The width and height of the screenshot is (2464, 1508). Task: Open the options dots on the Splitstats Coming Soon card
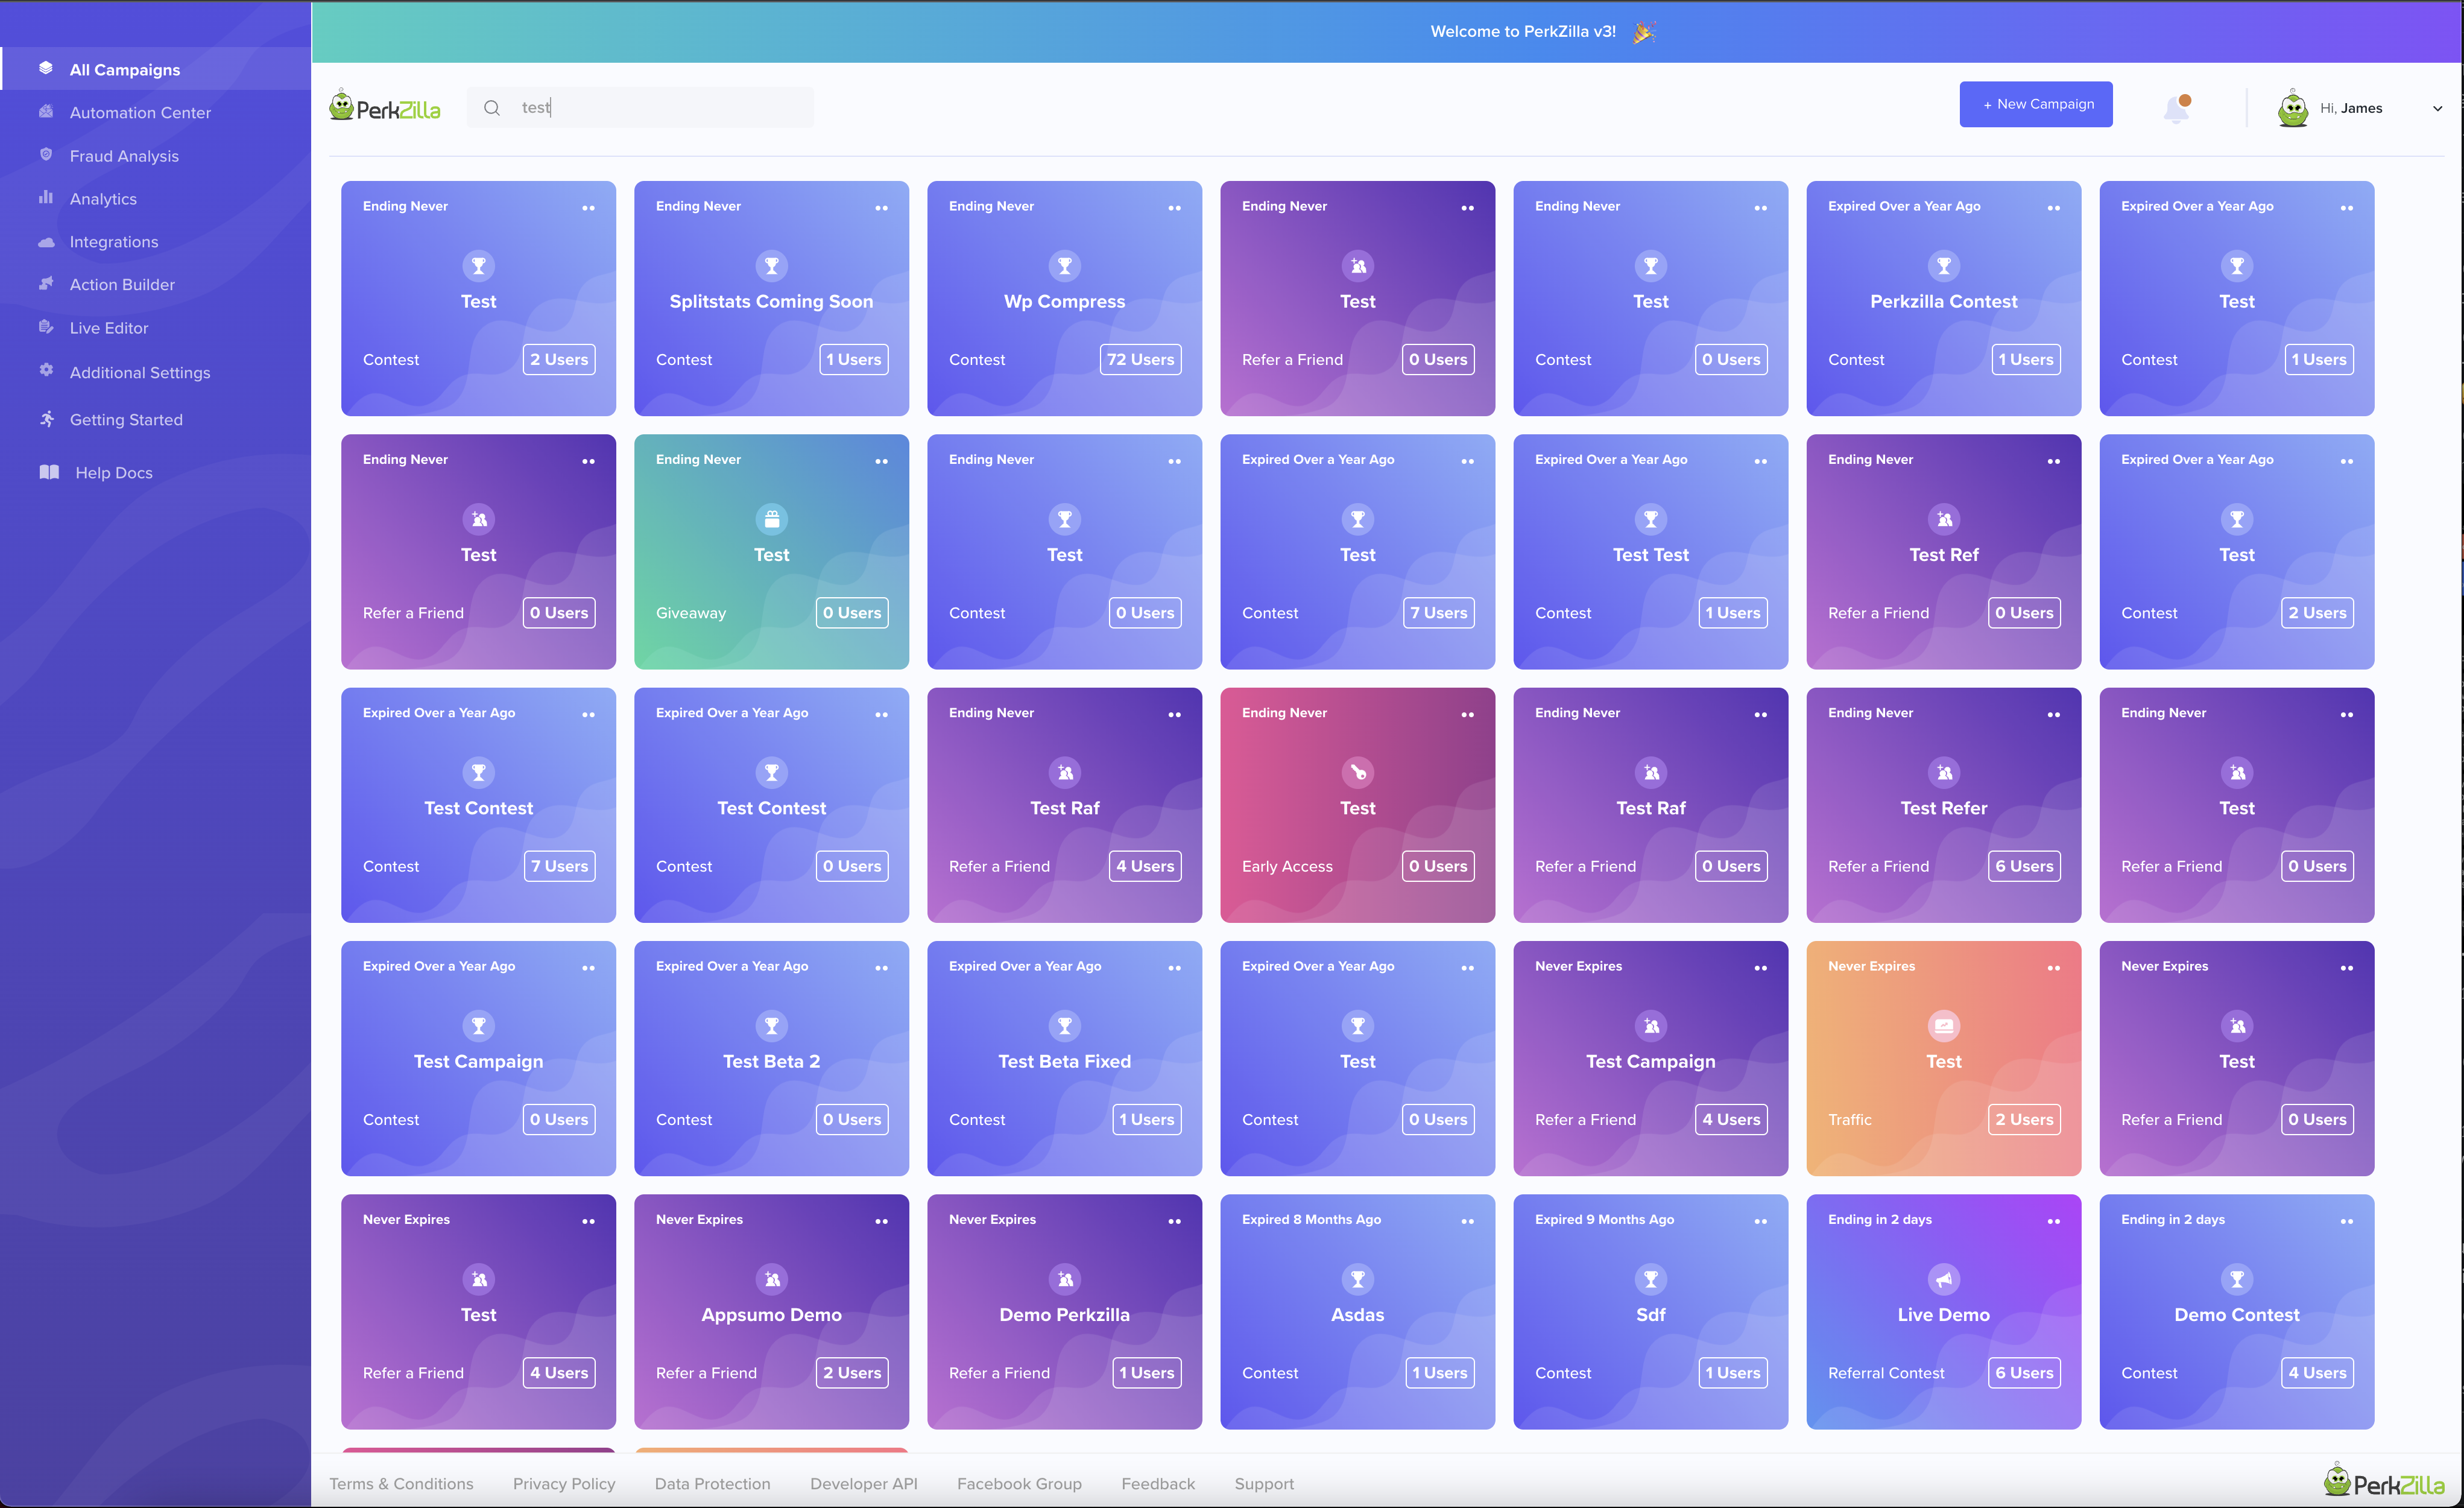(881, 208)
